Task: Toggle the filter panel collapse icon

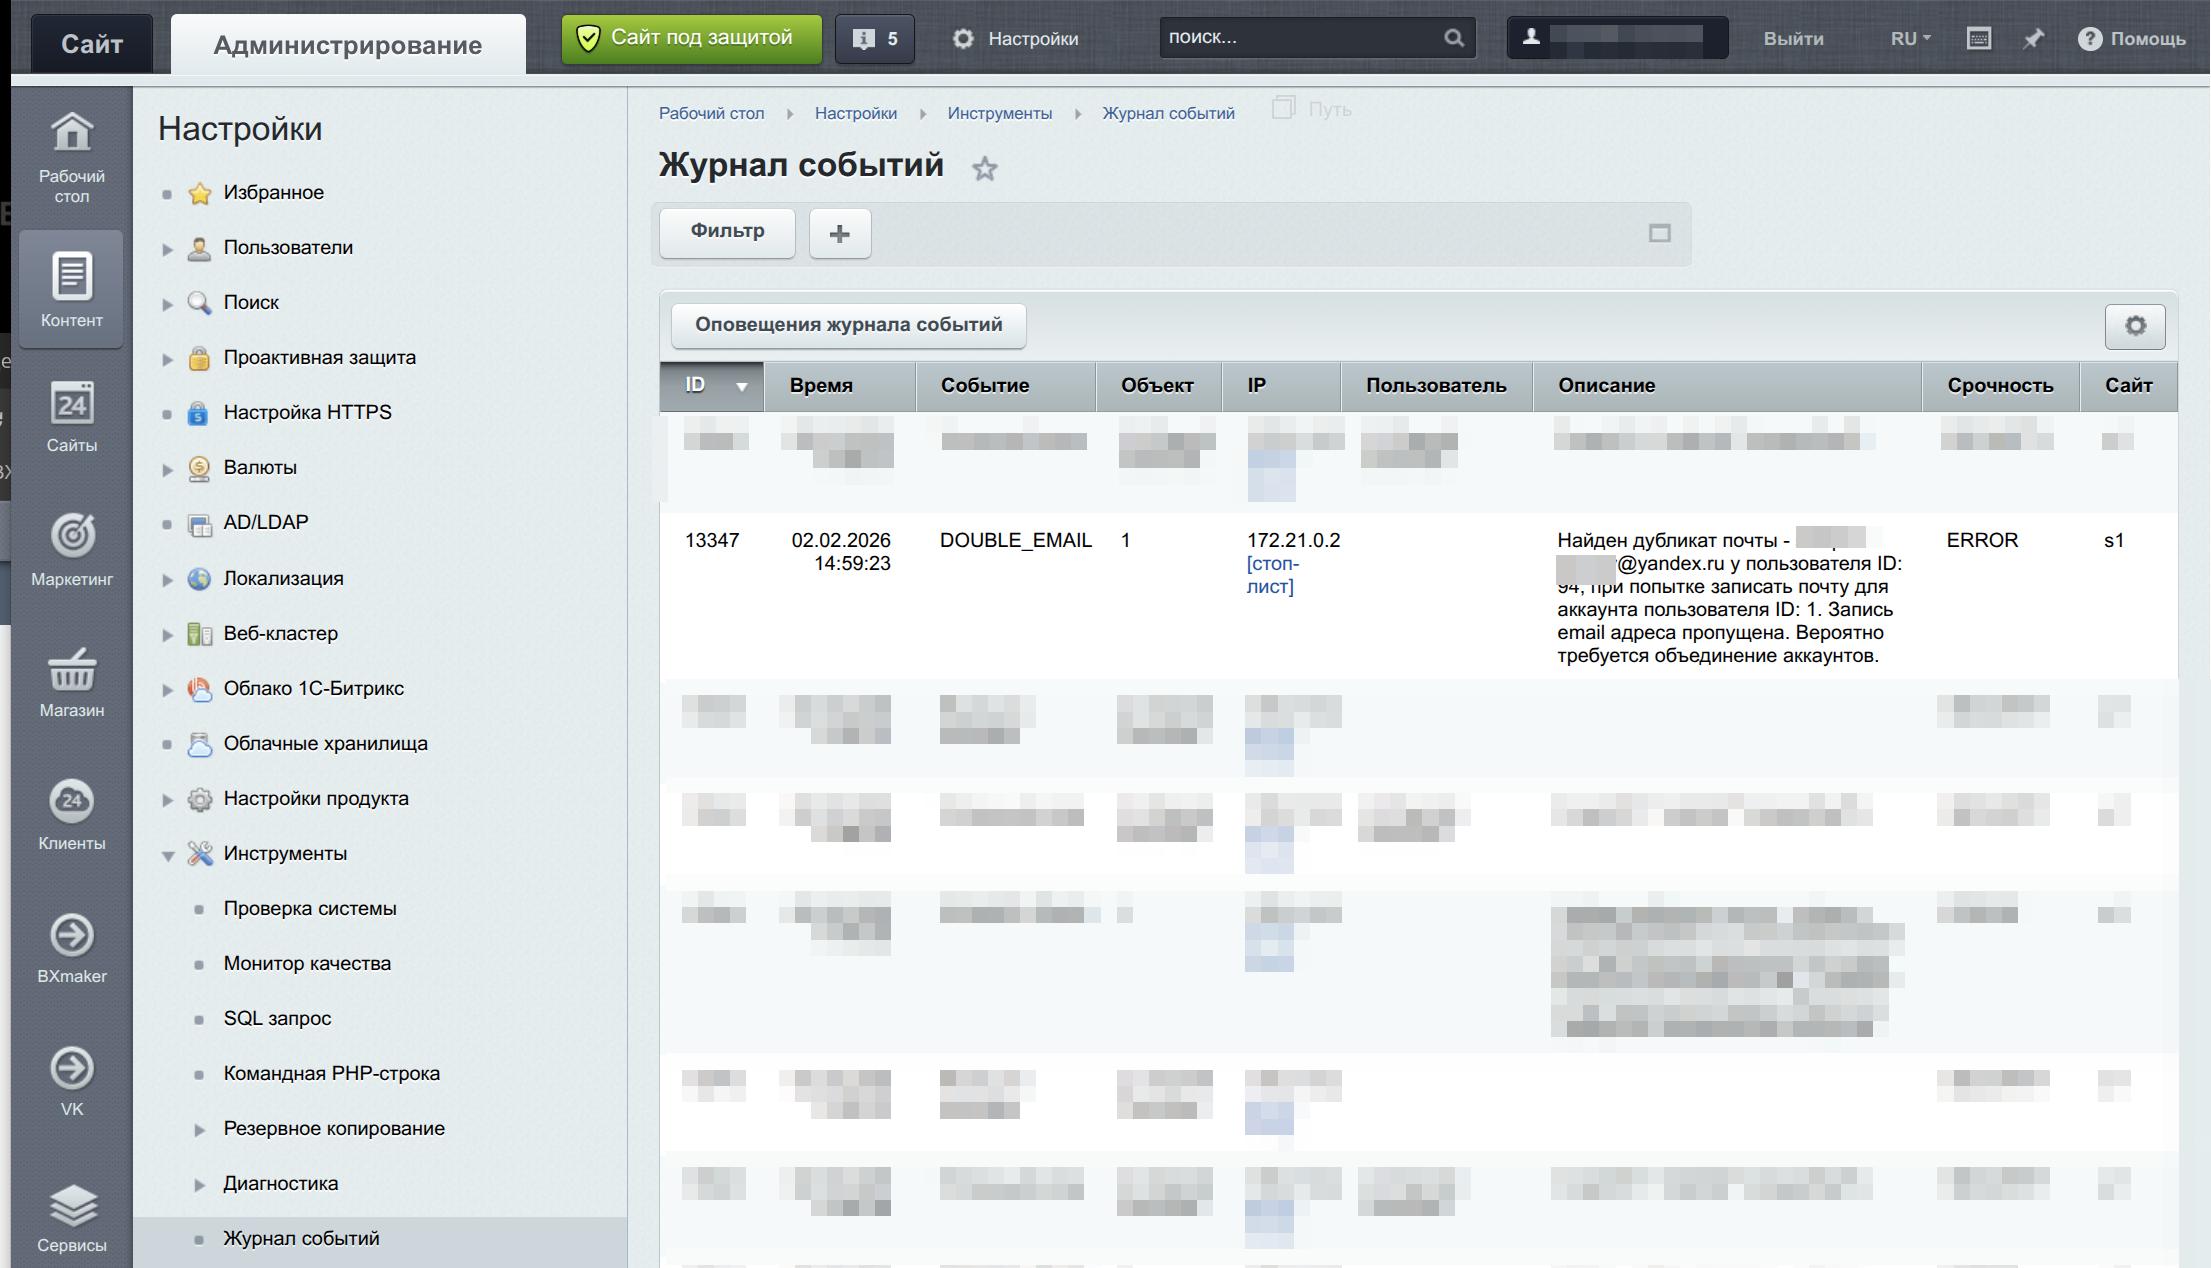Action: (x=1659, y=233)
